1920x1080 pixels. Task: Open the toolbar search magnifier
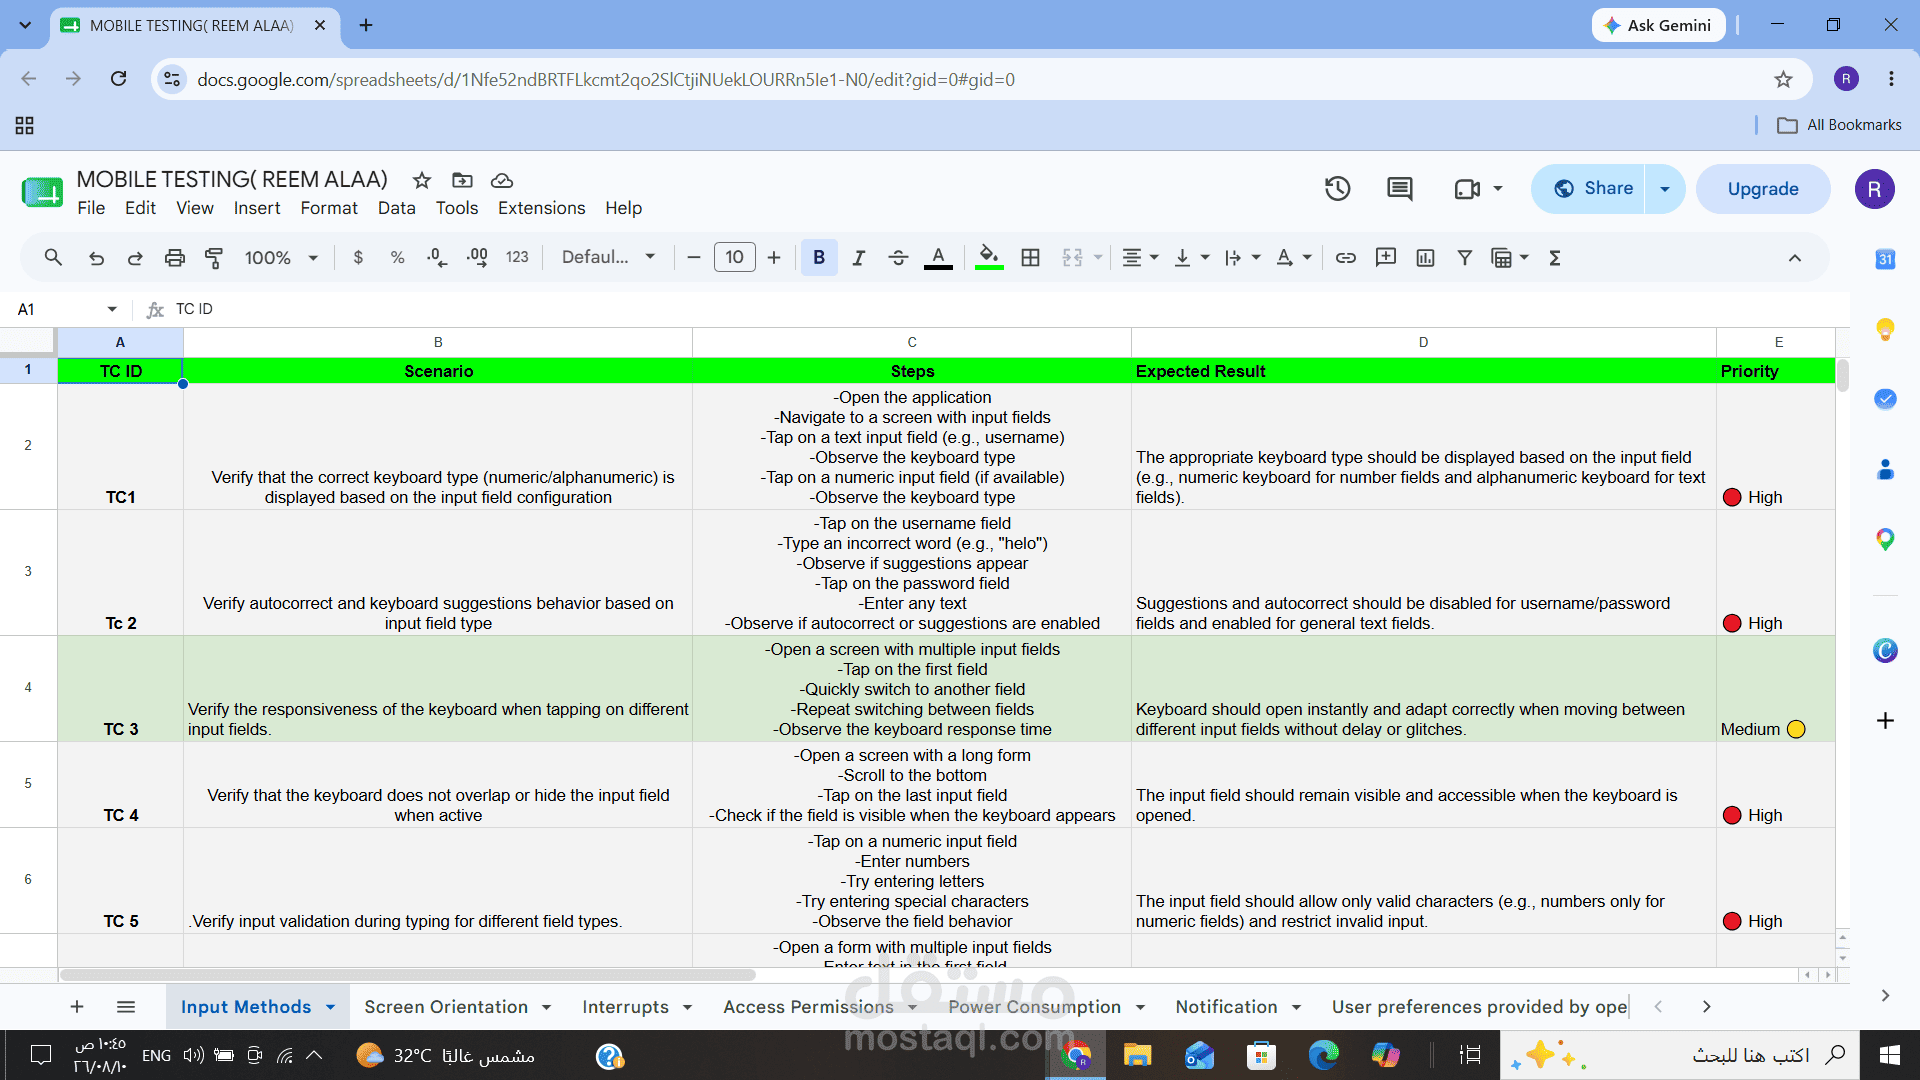(x=54, y=258)
